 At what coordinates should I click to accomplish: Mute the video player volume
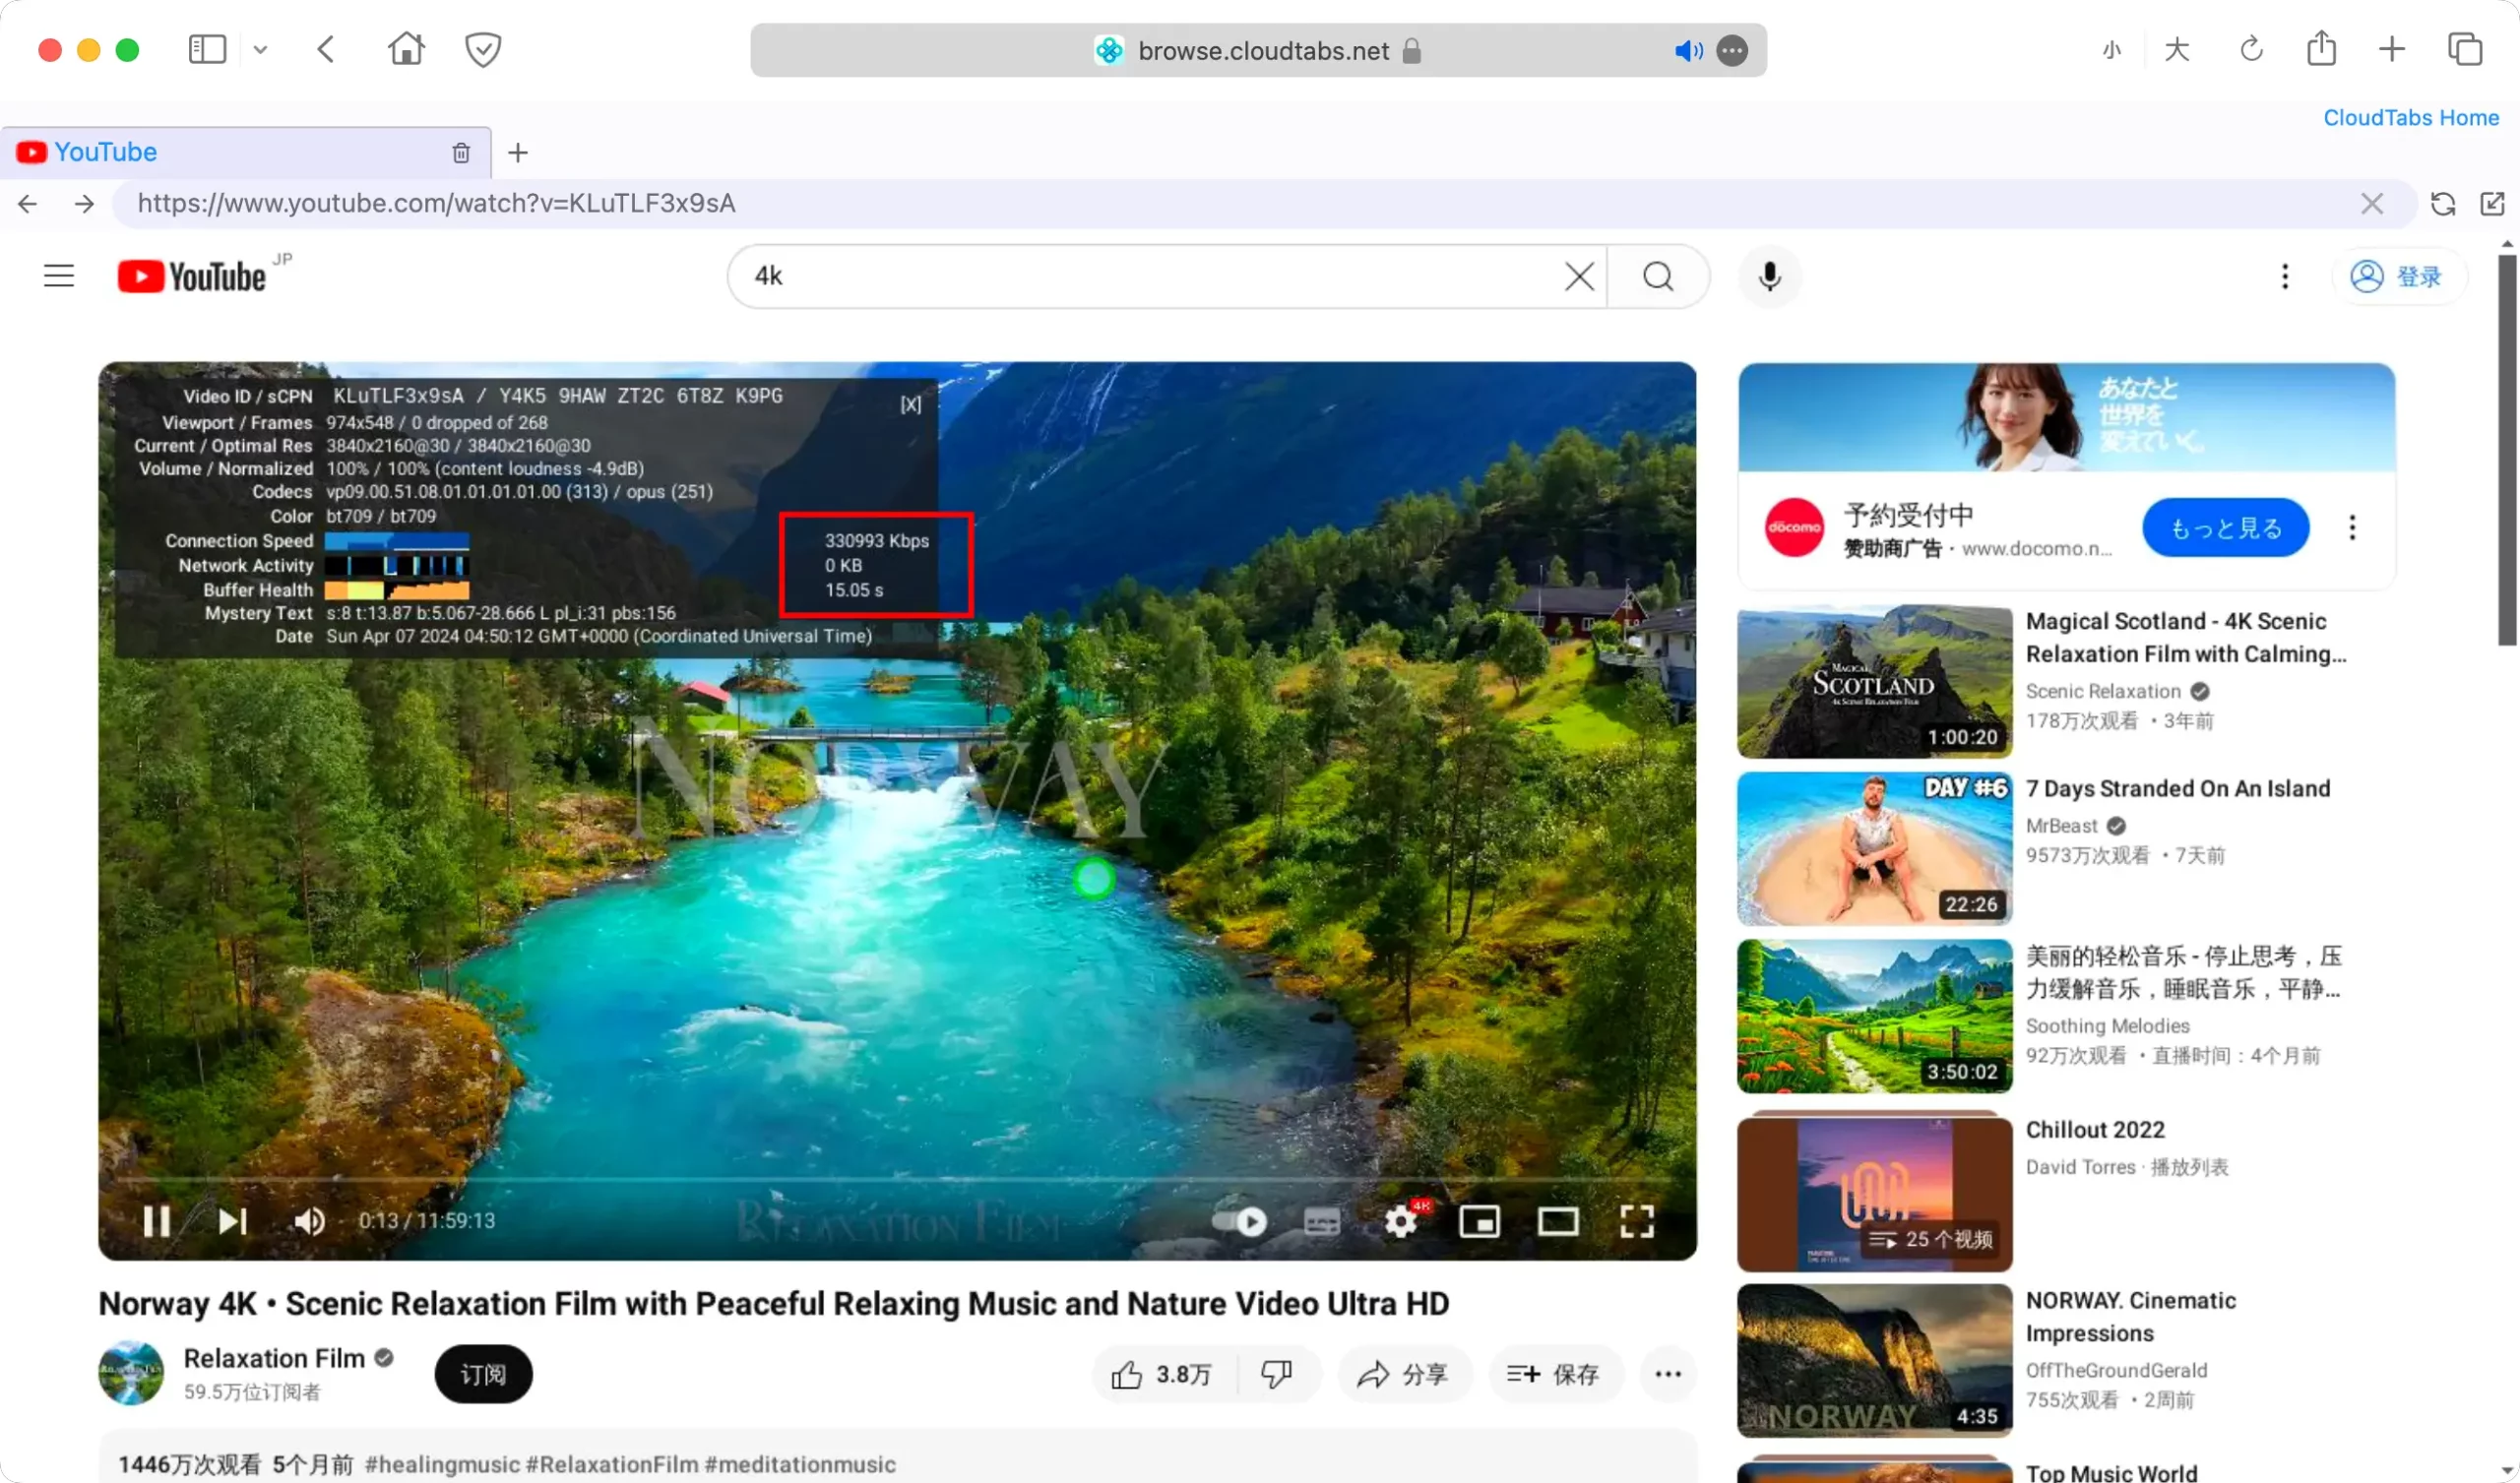tap(308, 1221)
